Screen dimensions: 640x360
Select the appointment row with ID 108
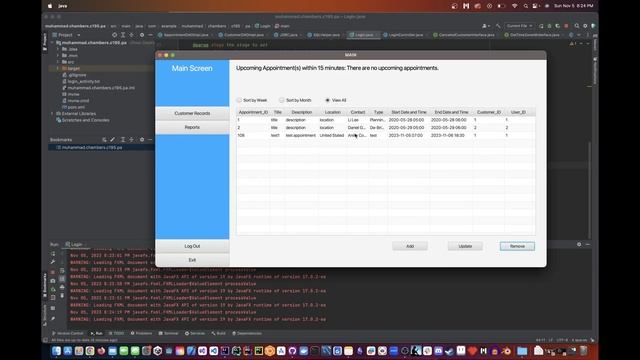386,135
